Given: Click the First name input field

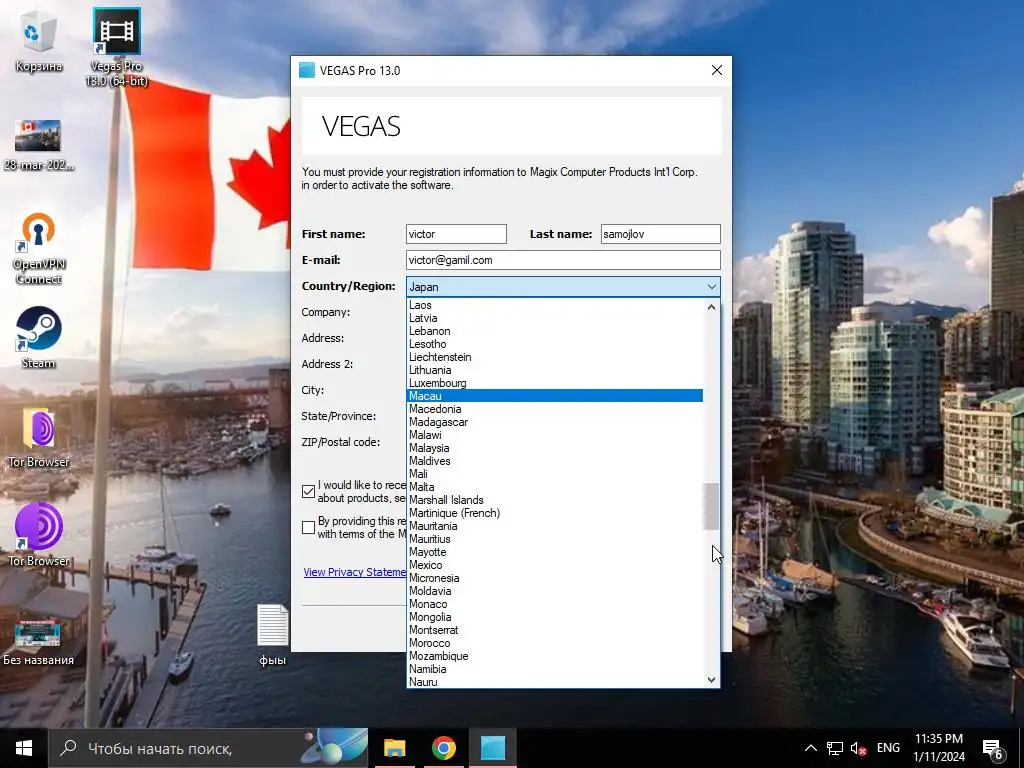Looking at the screenshot, I should pyautogui.click(x=456, y=234).
